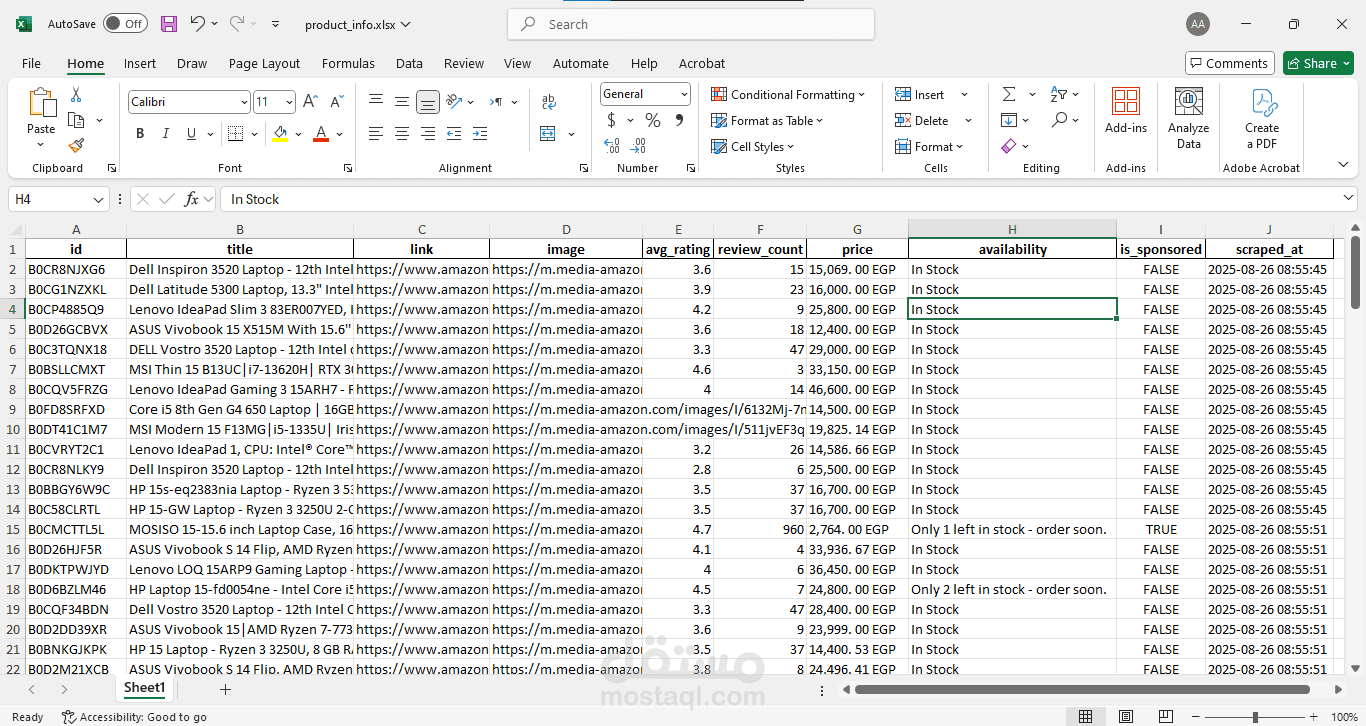Expand Cell Styles menu
The width and height of the screenshot is (1366, 726).
pos(754,146)
